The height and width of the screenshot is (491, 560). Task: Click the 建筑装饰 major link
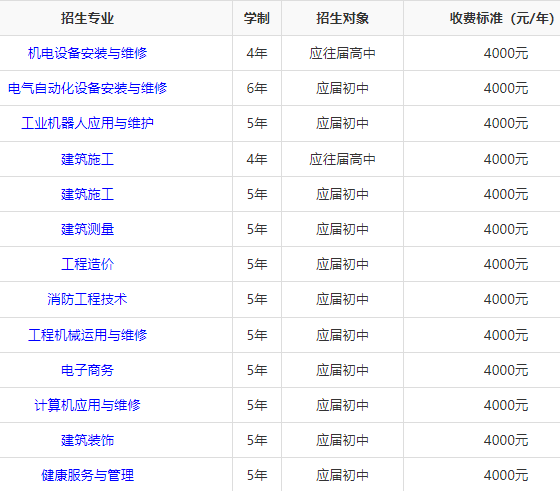88,440
